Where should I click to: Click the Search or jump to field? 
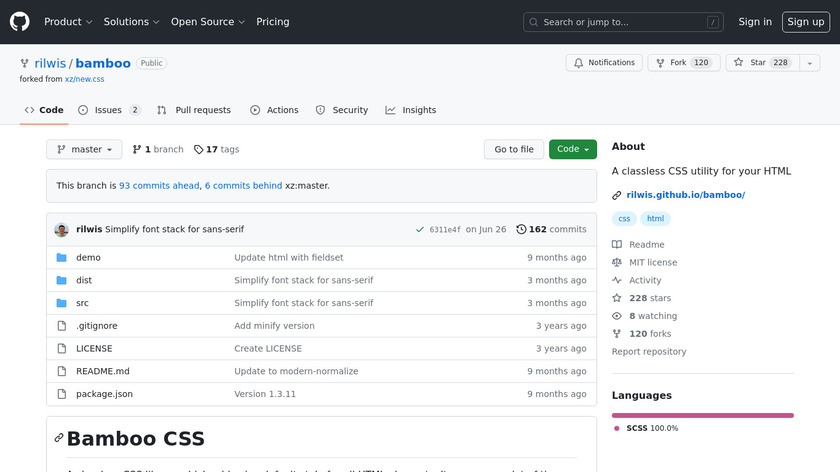click(625, 22)
